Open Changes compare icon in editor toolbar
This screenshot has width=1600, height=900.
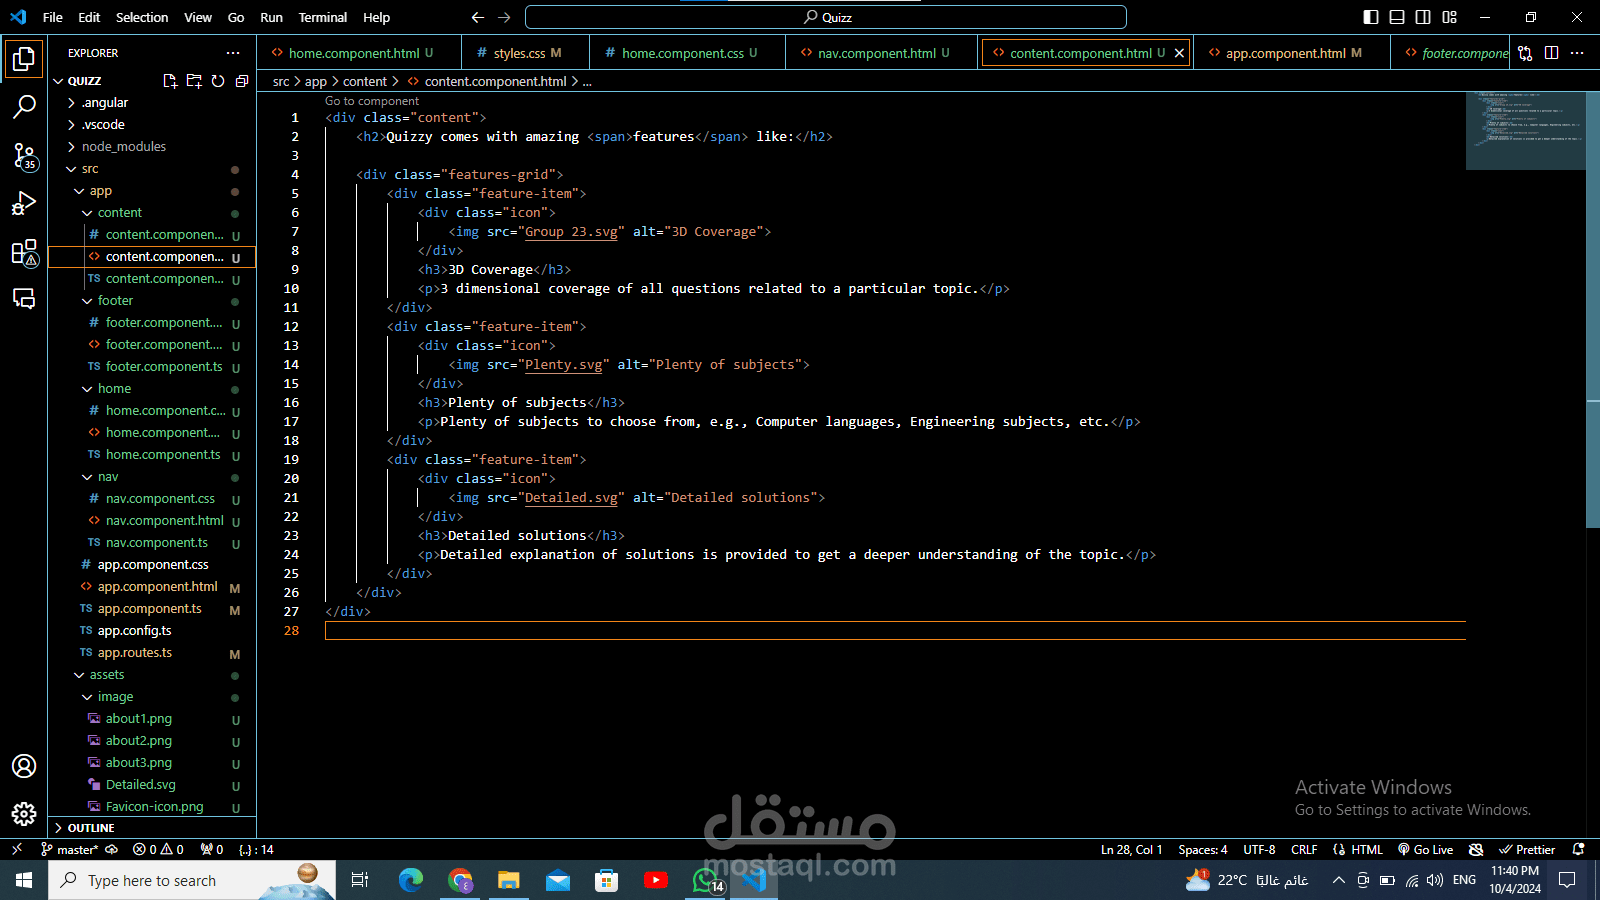(1525, 53)
